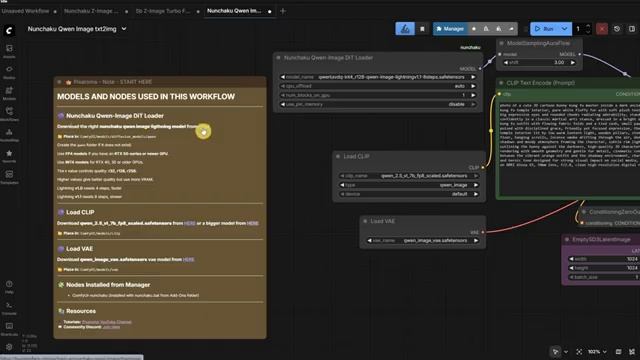The width and height of the screenshot is (640, 360).
Task: Open the zoom percentage dropdown
Action: [x=597, y=352]
